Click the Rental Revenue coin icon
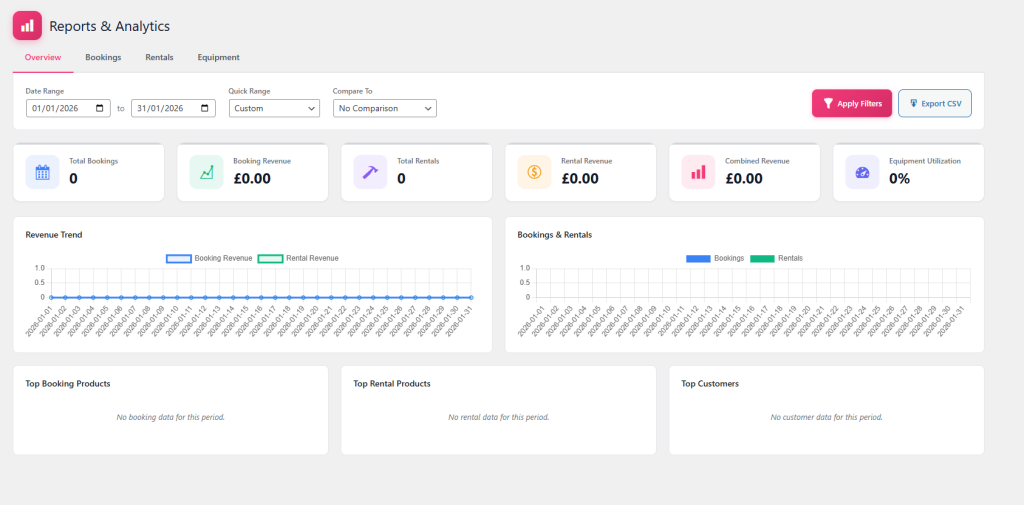1024x505 pixels. (x=534, y=172)
